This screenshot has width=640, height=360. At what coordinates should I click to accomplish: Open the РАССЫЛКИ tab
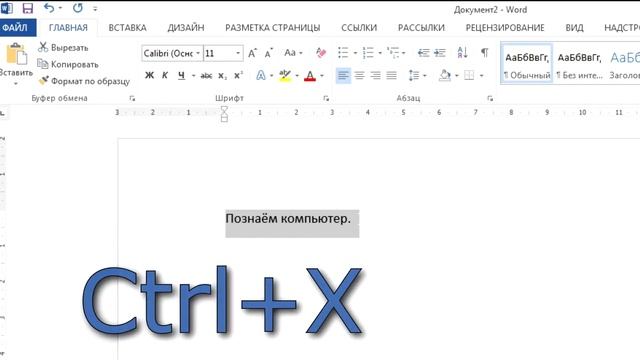(421, 28)
